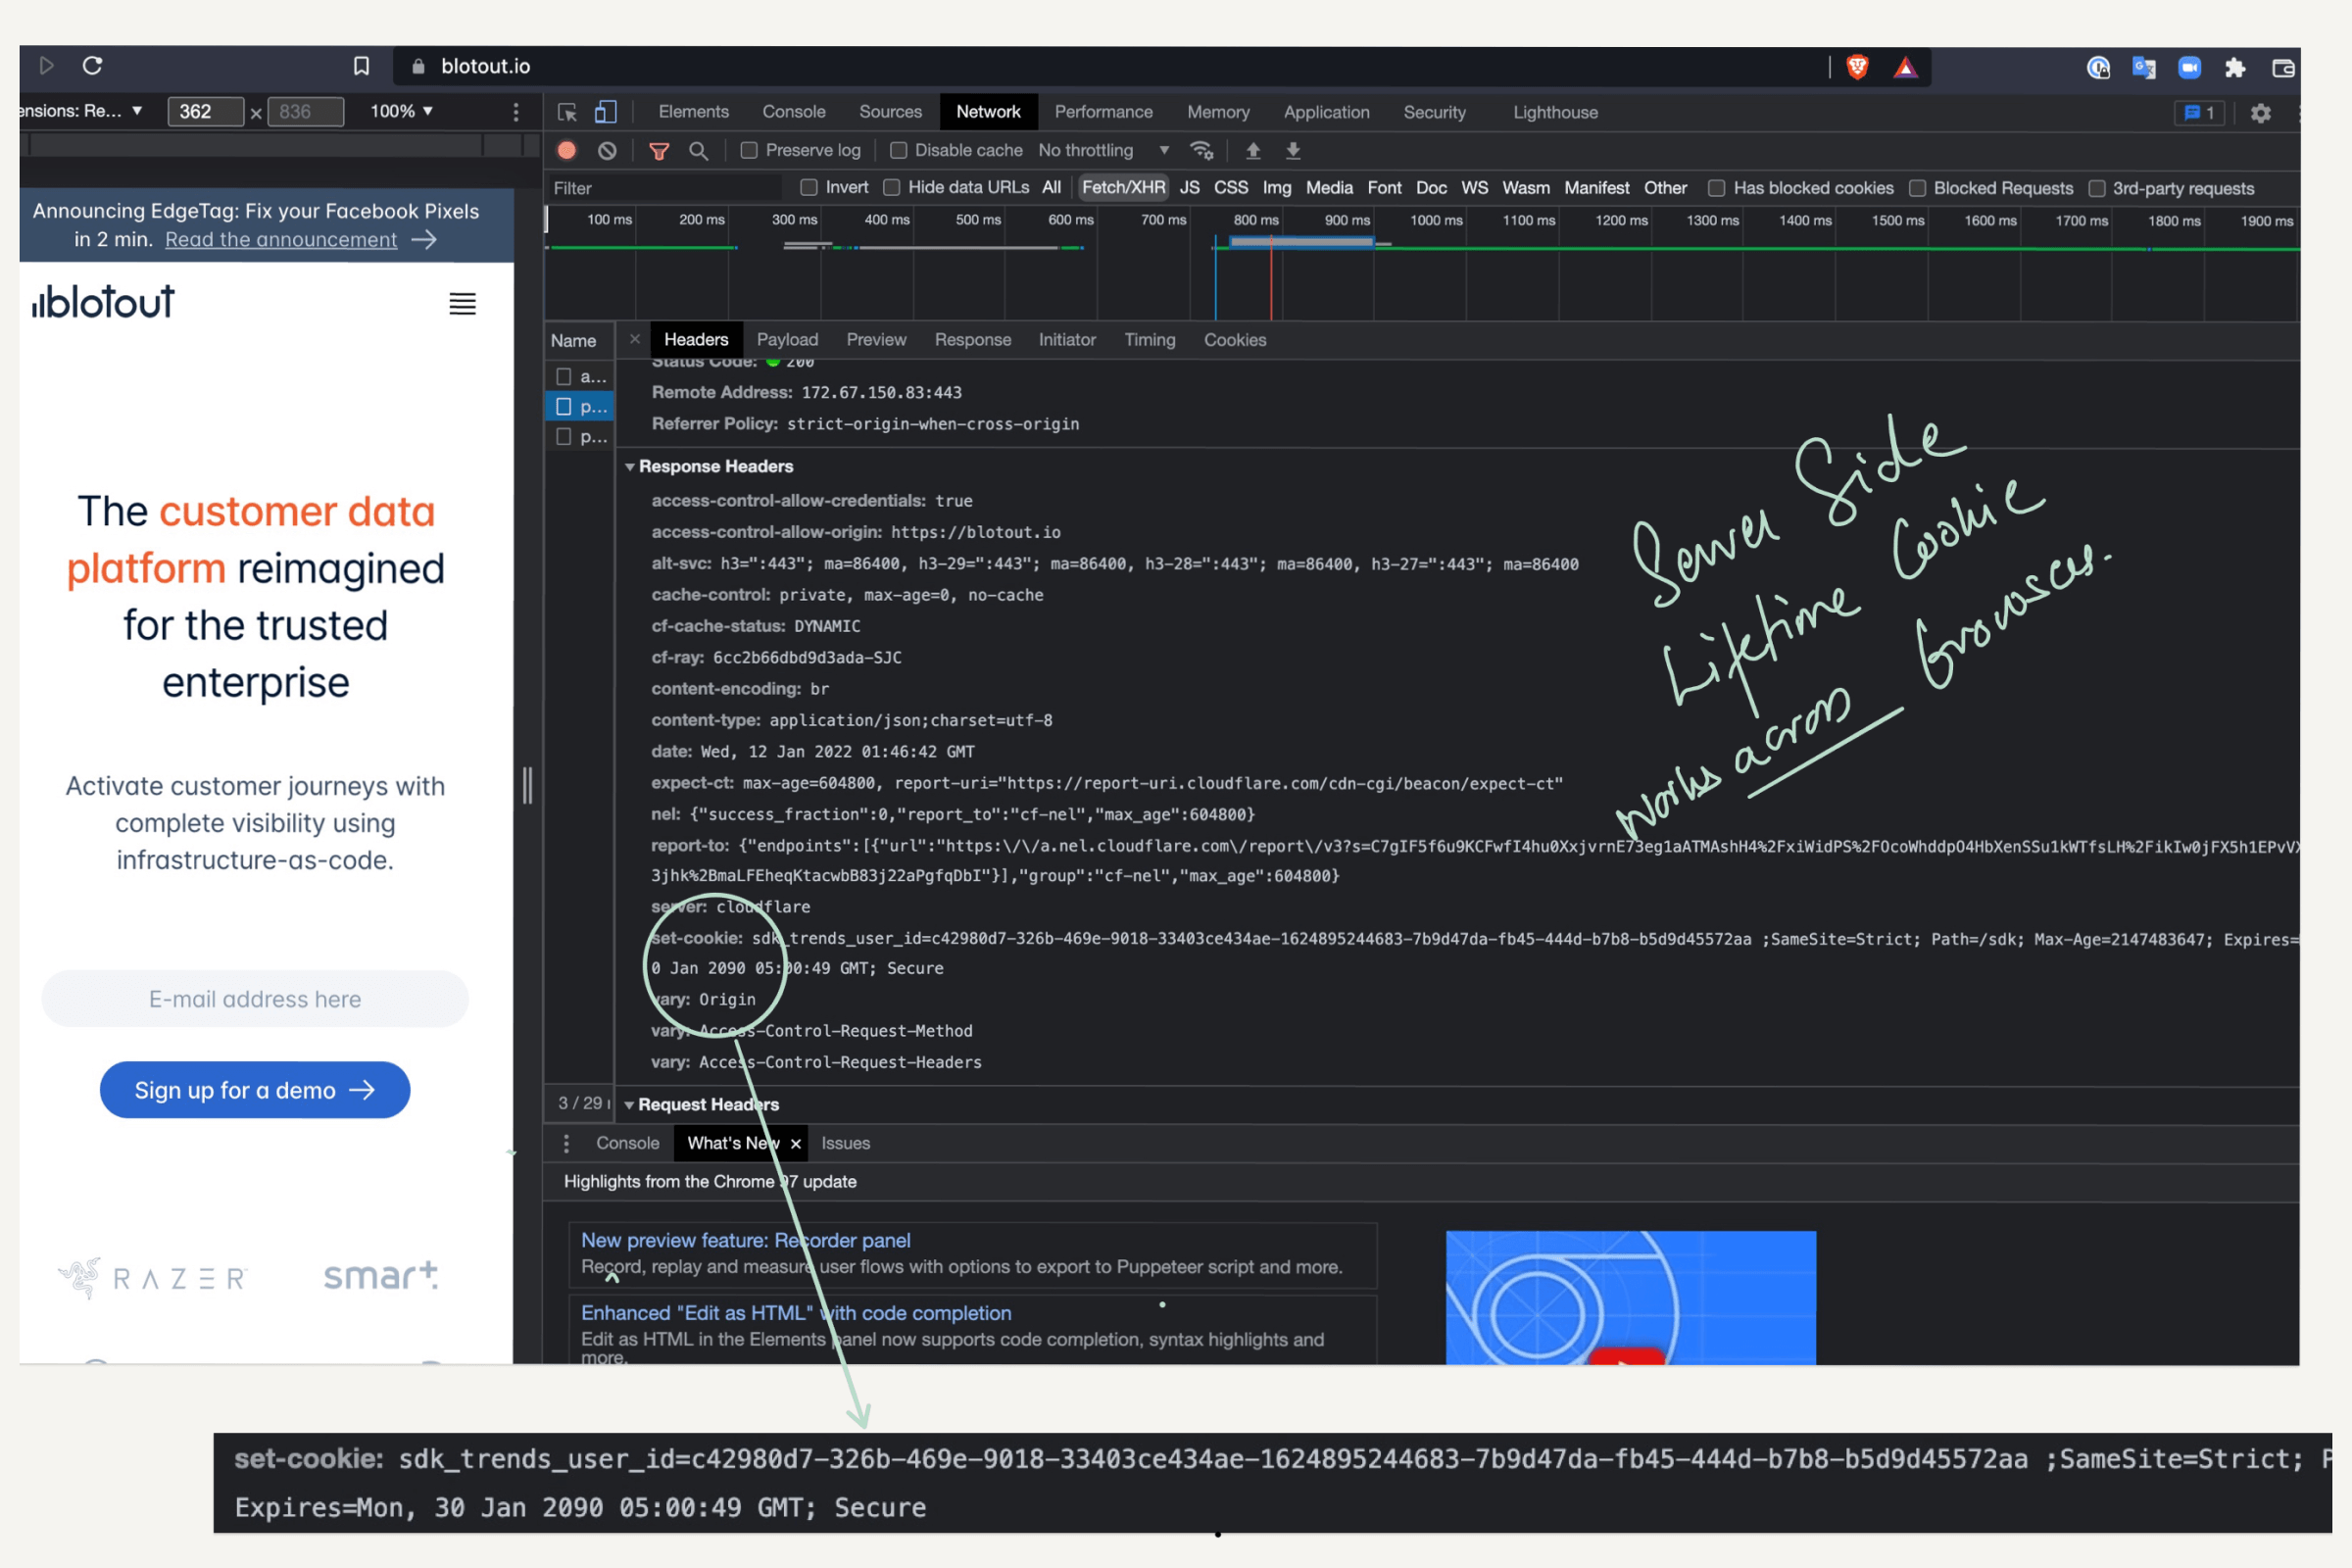Click the What's New video thumbnail
This screenshot has height=1568, width=2352.
pyautogui.click(x=1630, y=1298)
